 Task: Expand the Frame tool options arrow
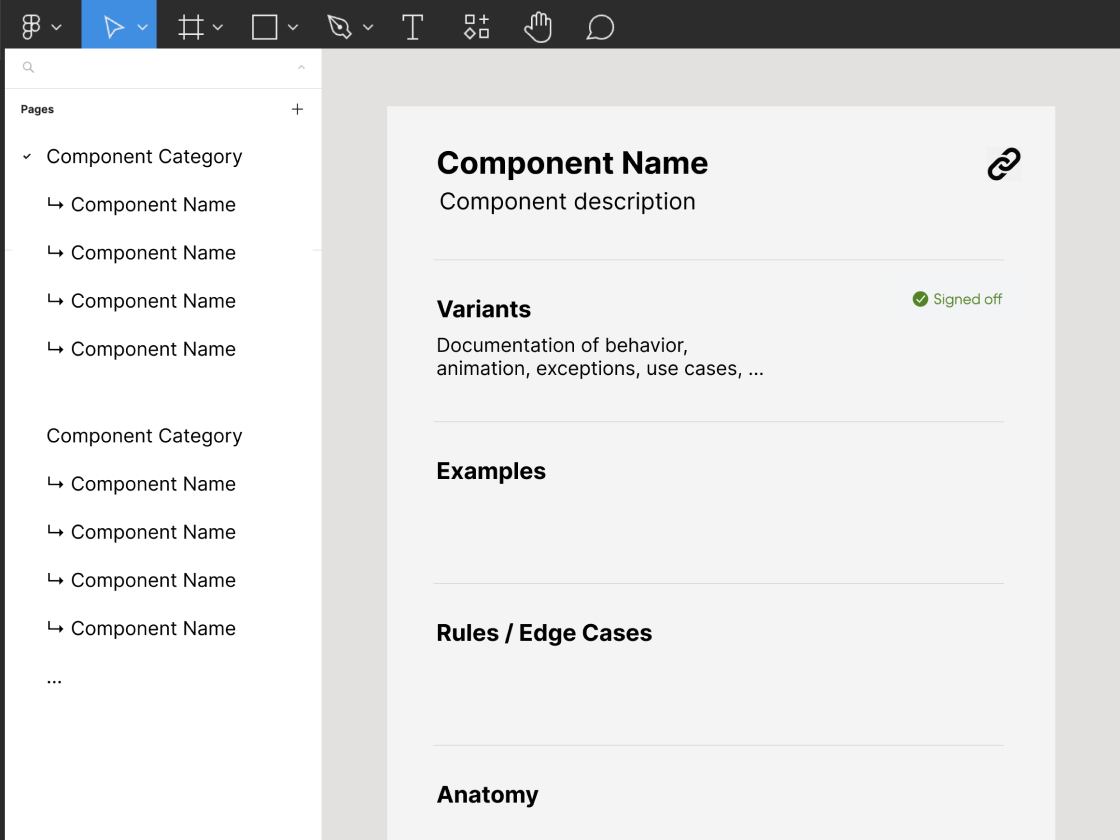[218, 28]
